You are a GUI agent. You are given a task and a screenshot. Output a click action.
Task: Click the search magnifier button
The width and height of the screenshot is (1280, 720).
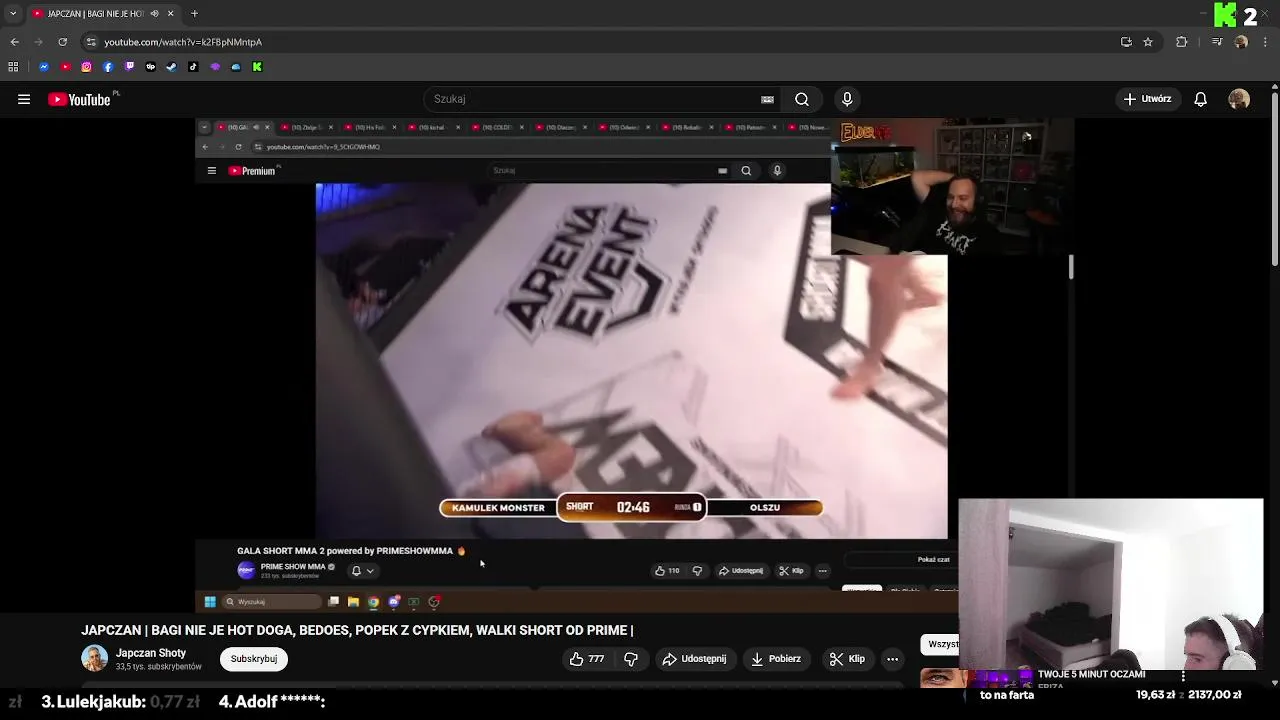pos(802,99)
